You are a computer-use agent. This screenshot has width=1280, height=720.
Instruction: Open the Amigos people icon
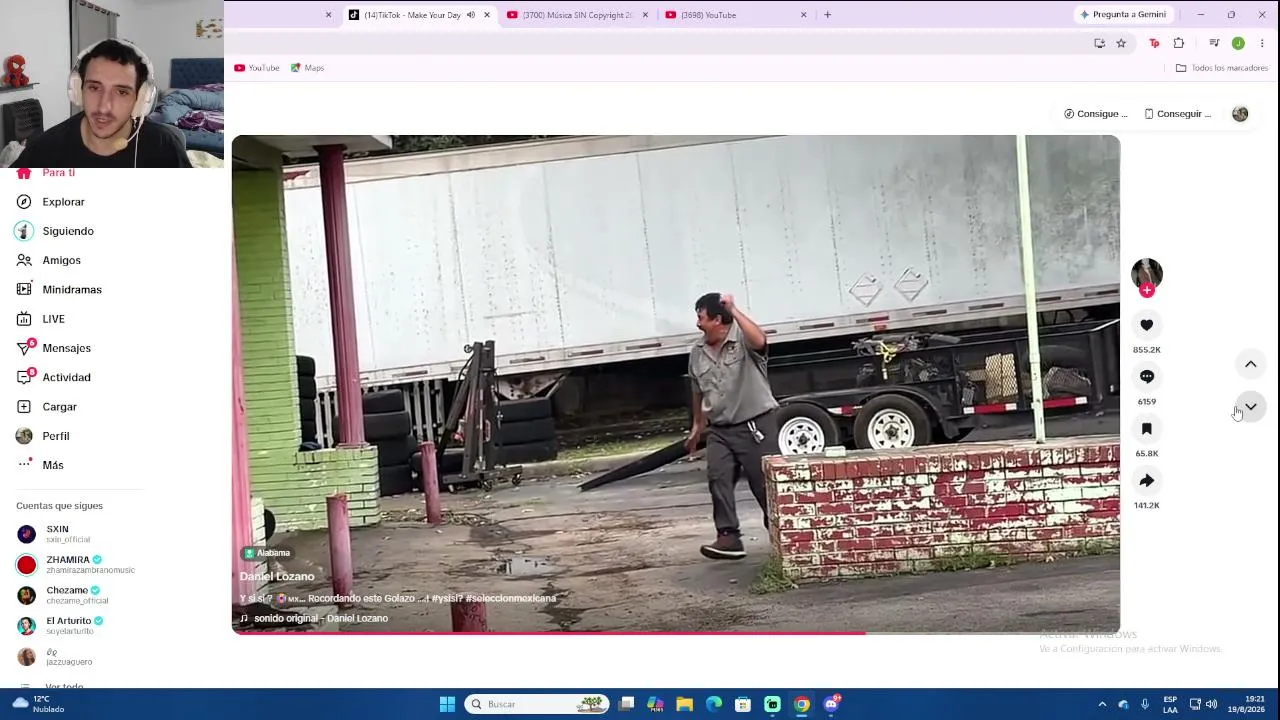click(24, 260)
